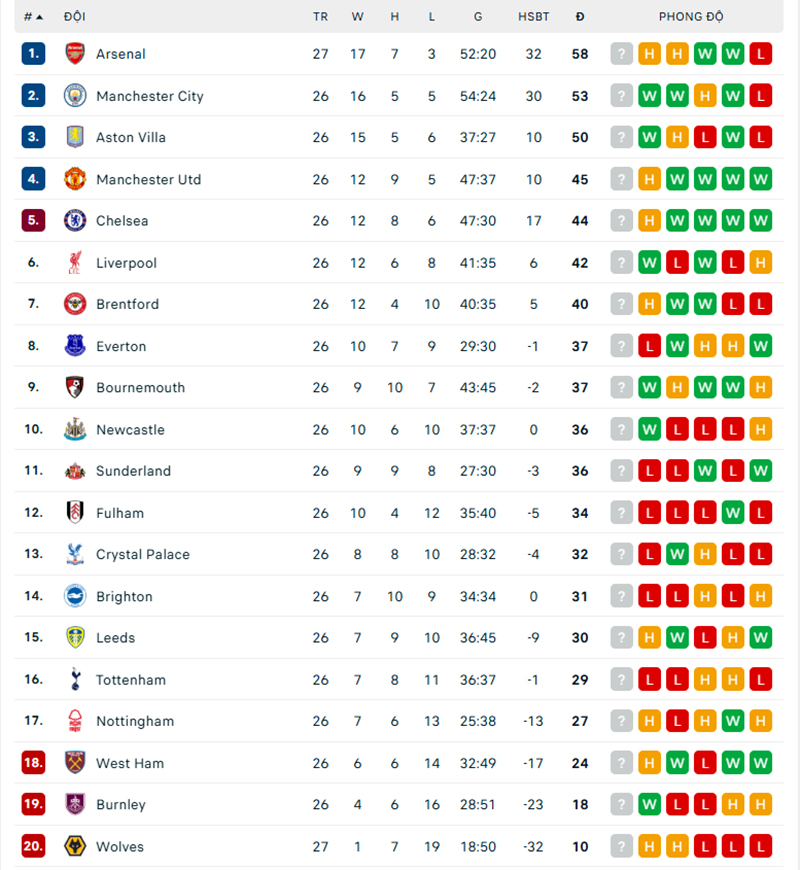The width and height of the screenshot is (800, 870).
Task: Click the Everton club badge
Action: 75,346
